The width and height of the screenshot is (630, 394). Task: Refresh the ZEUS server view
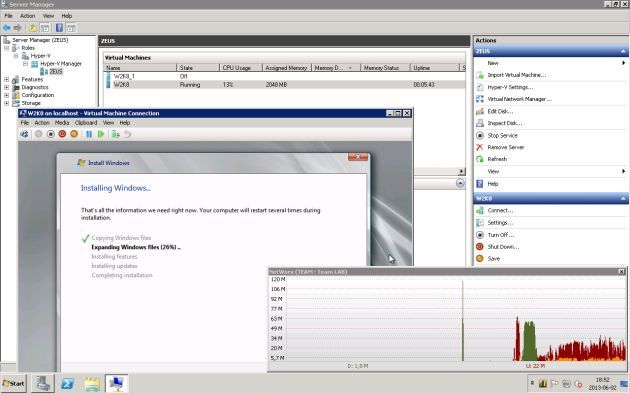point(497,159)
